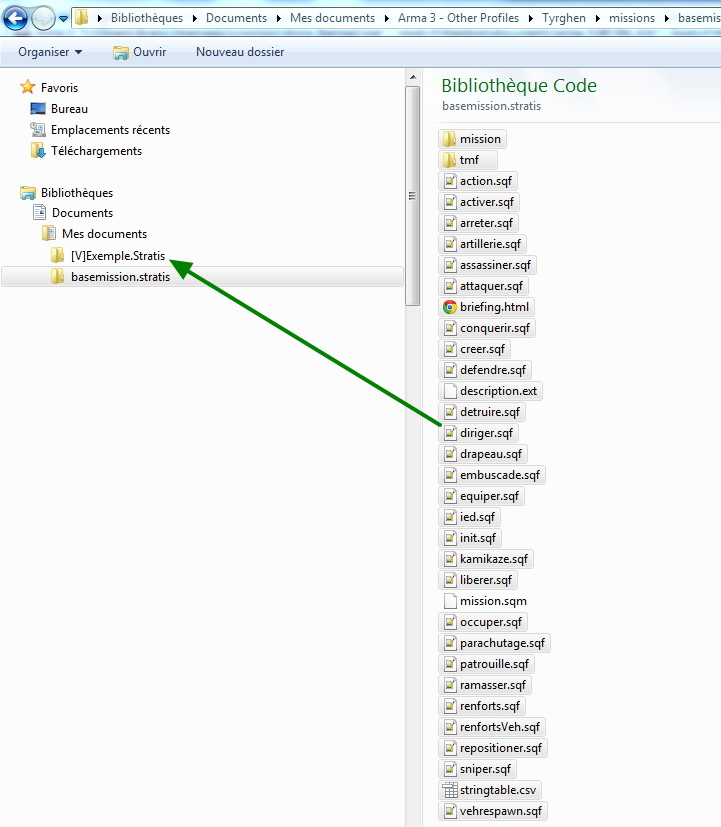This screenshot has height=827, width=721.
Task: Click the mission folder icon
Action: (x=448, y=139)
